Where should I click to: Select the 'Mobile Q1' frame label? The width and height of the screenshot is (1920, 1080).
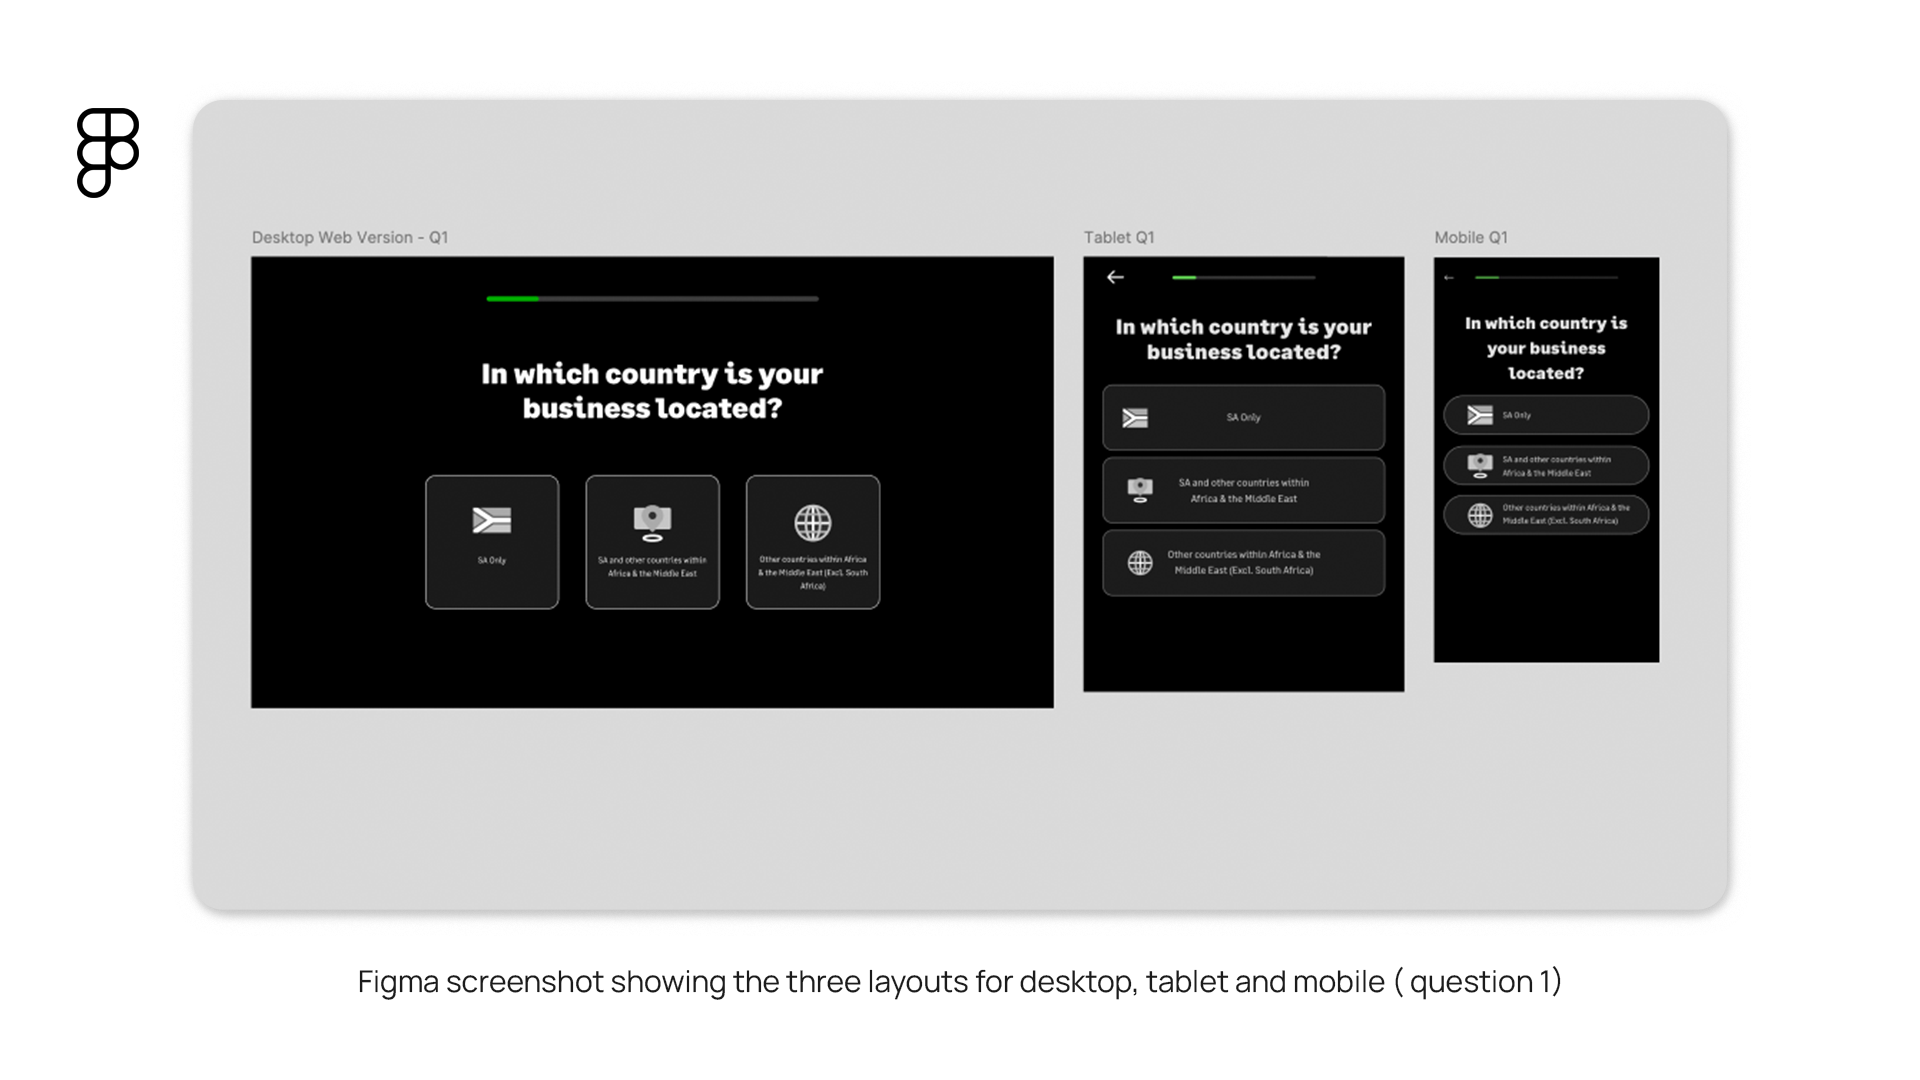[1471, 237]
